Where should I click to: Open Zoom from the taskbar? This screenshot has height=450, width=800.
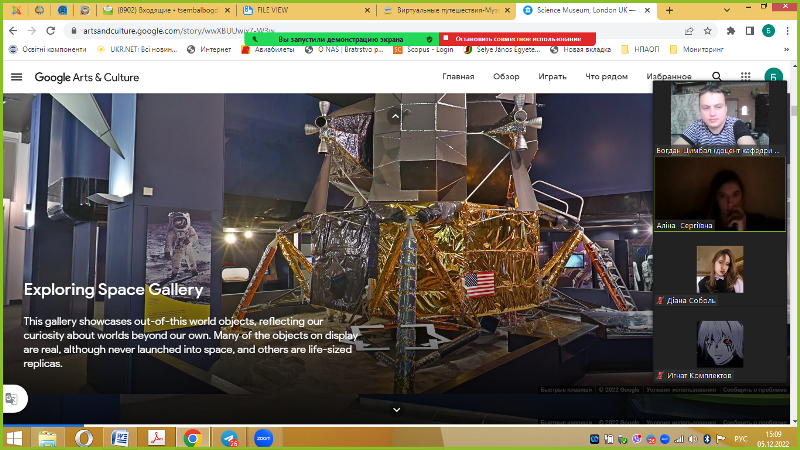(x=264, y=438)
